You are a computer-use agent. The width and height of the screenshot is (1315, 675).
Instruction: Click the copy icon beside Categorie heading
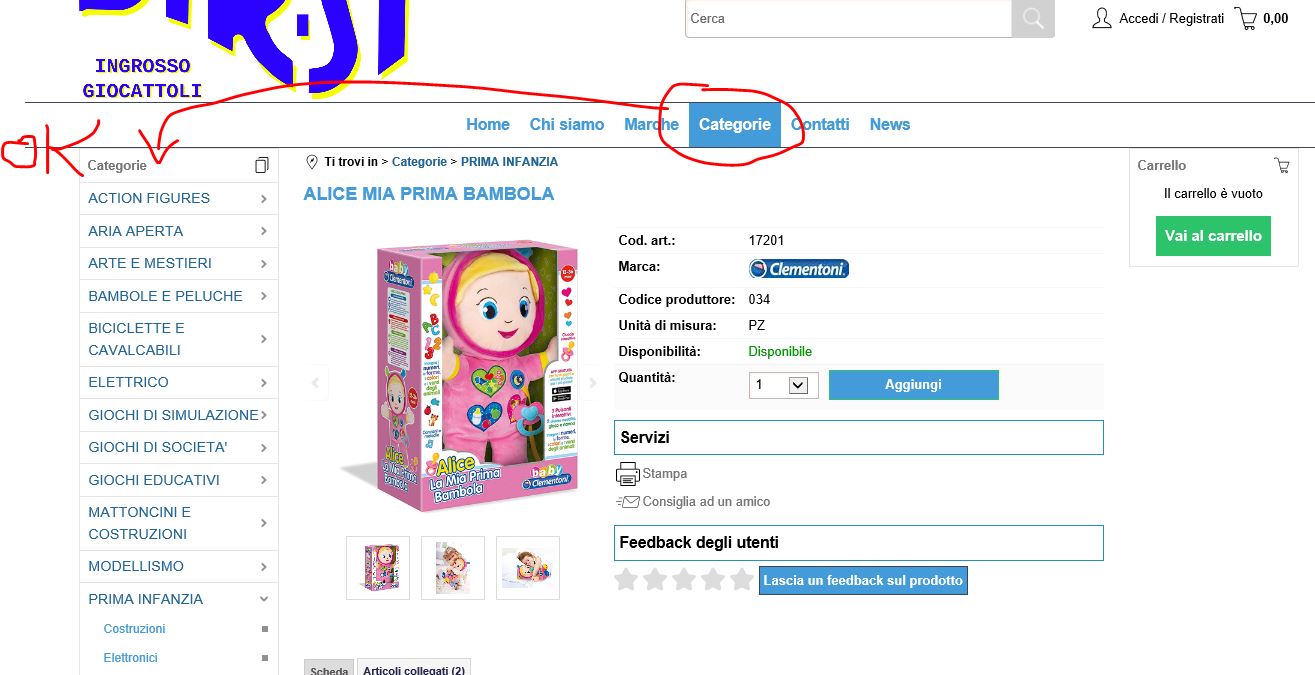point(262,165)
